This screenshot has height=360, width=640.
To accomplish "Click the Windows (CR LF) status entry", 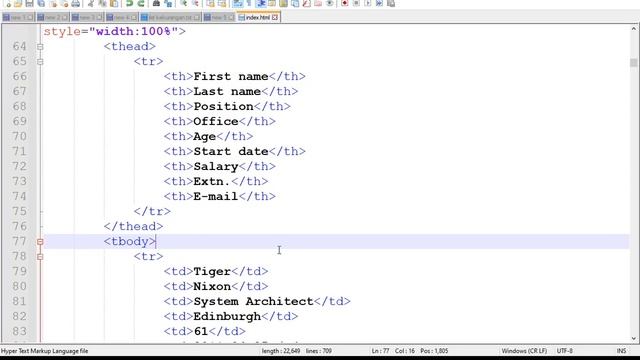I will point(524,351).
